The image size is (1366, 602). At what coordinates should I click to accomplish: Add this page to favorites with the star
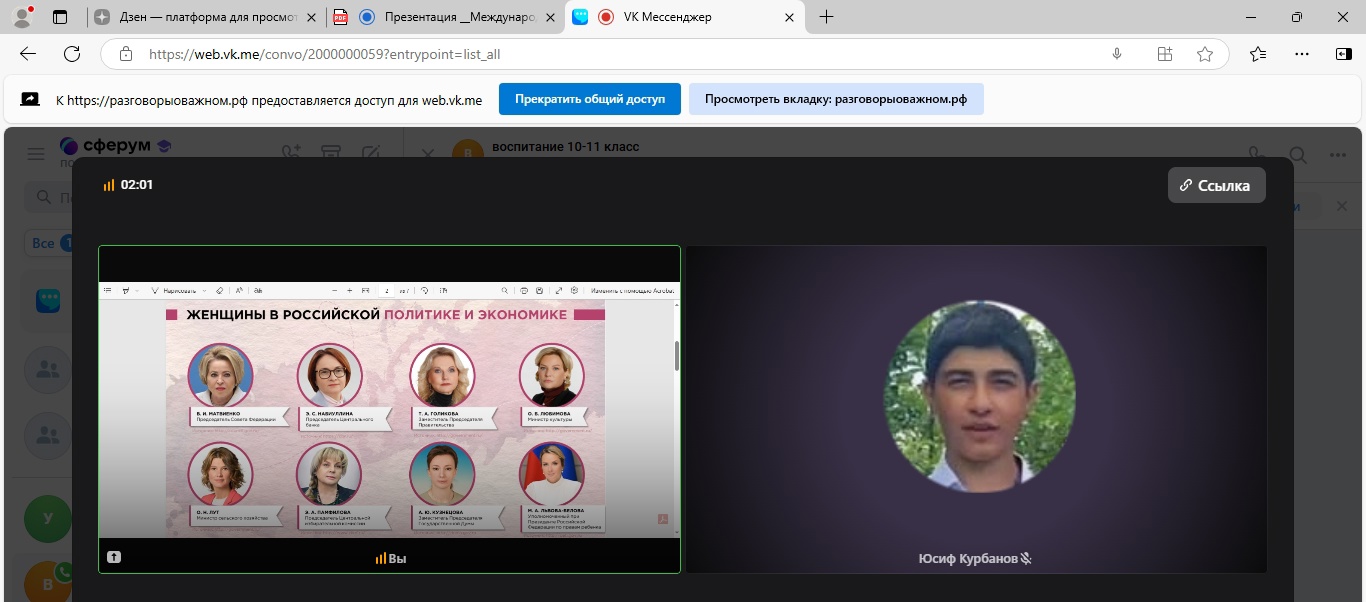coord(1205,54)
